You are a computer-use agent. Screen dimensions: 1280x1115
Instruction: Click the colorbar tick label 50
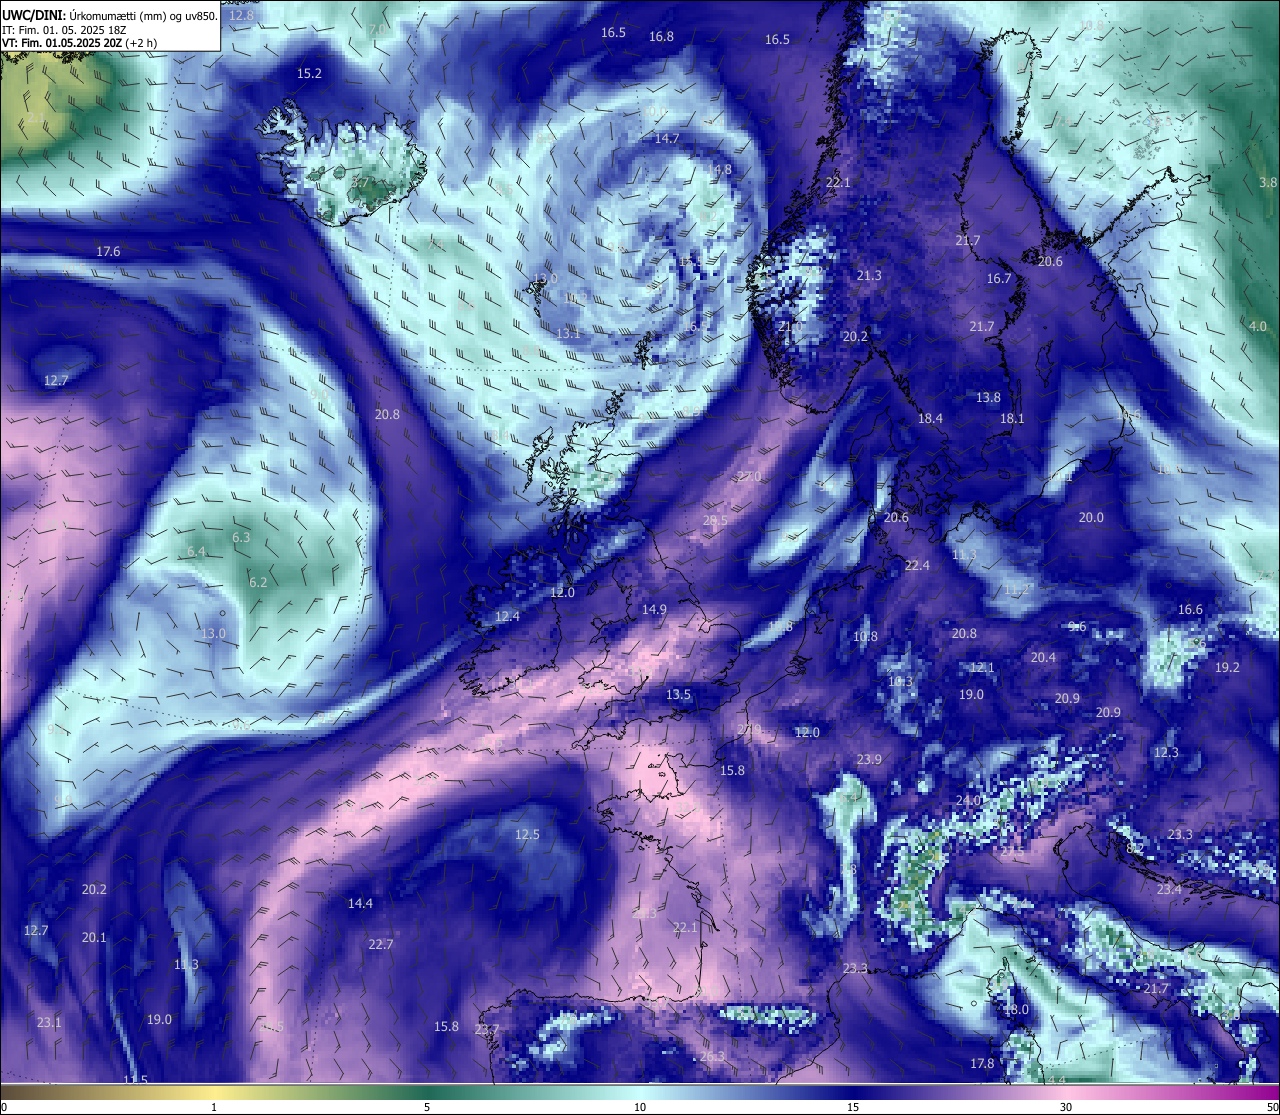click(1272, 1107)
